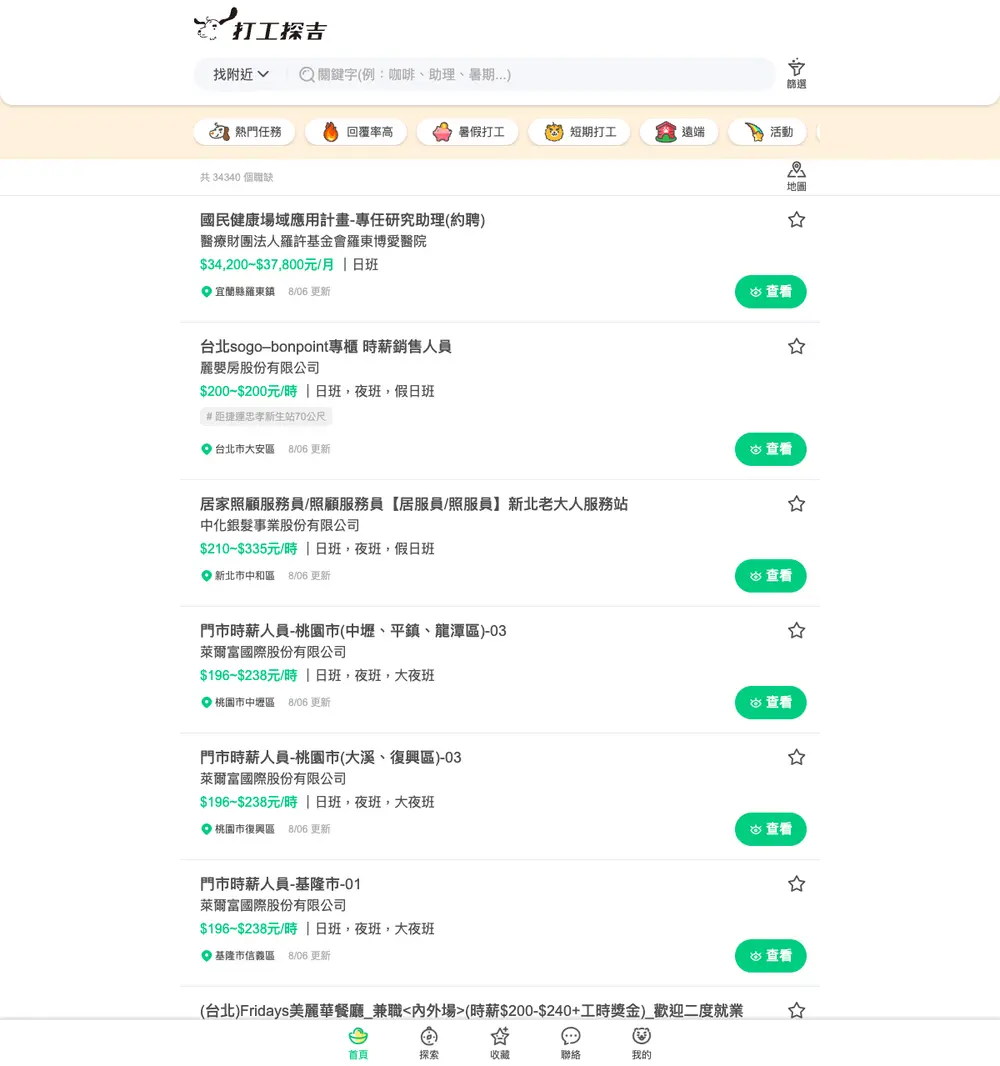Go to 首頁 in bottom navigation
The image size is (1000, 1066).
pyautogui.click(x=358, y=1043)
